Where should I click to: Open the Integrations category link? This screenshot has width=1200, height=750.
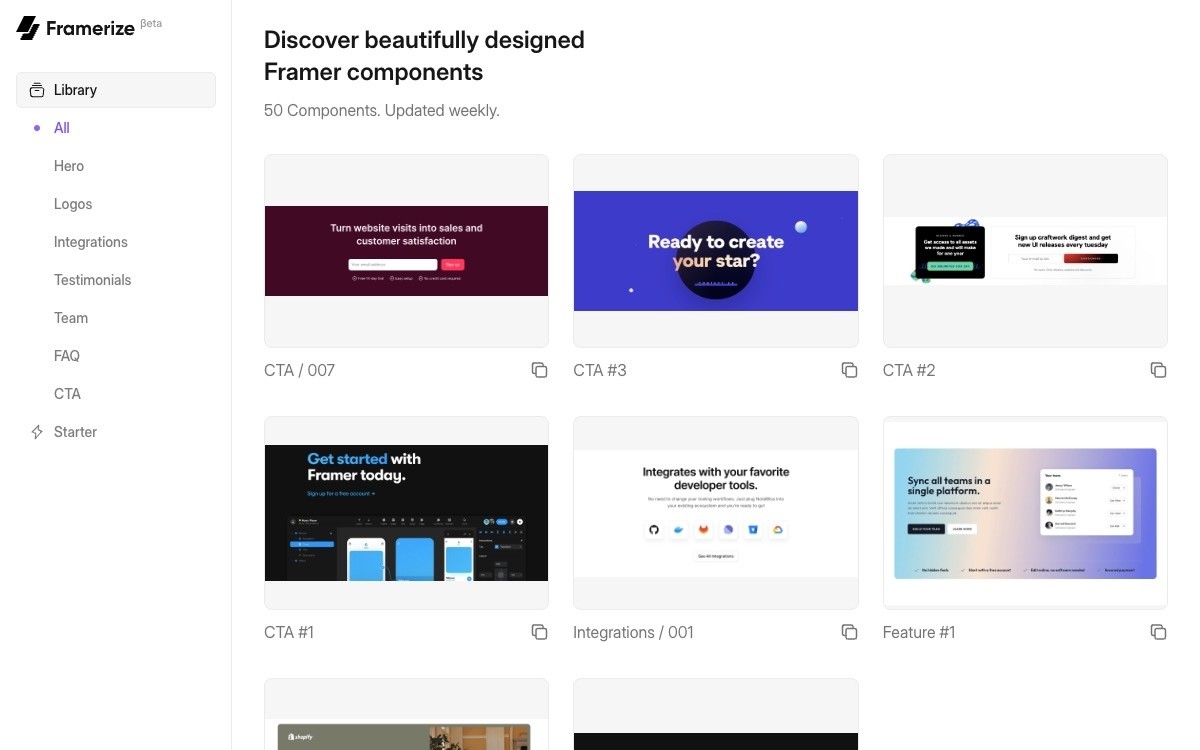coord(90,242)
